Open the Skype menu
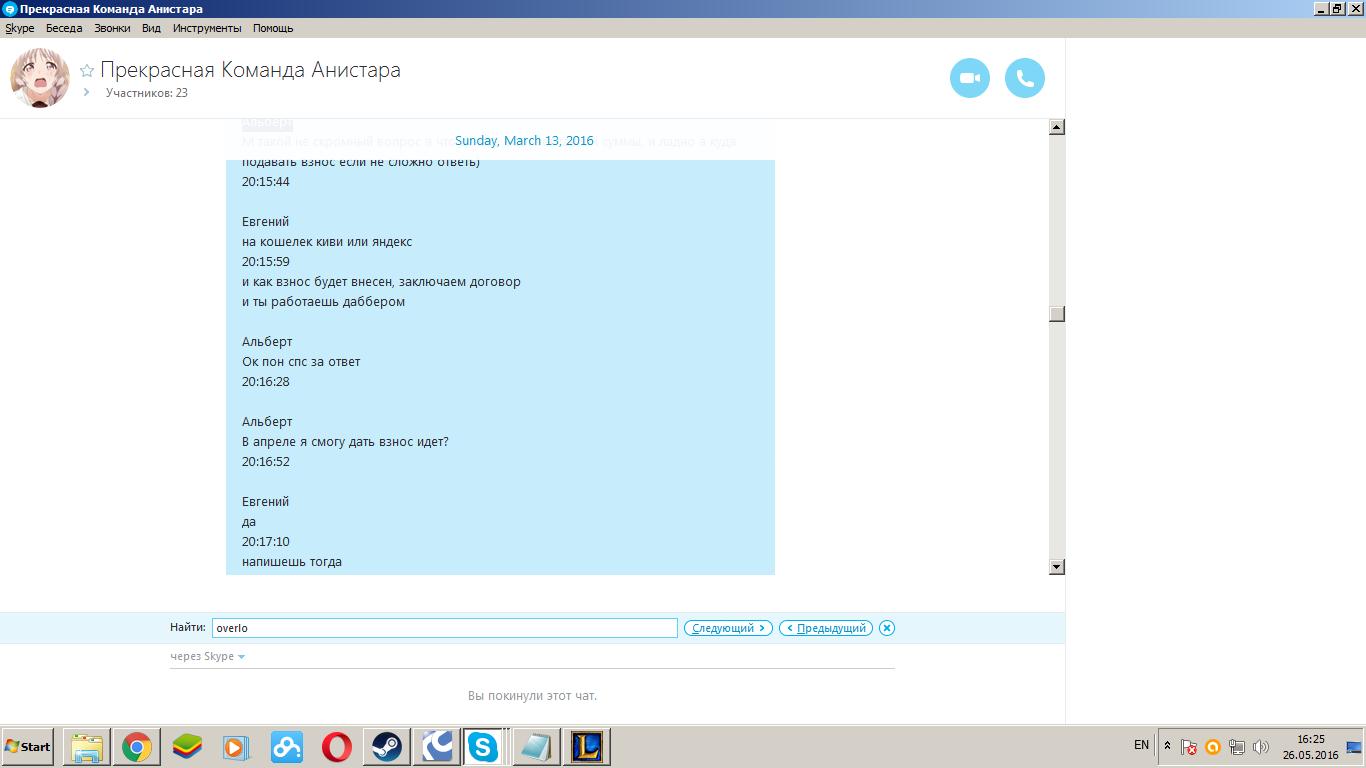Viewport: 1366px width, 768px height. (x=20, y=28)
